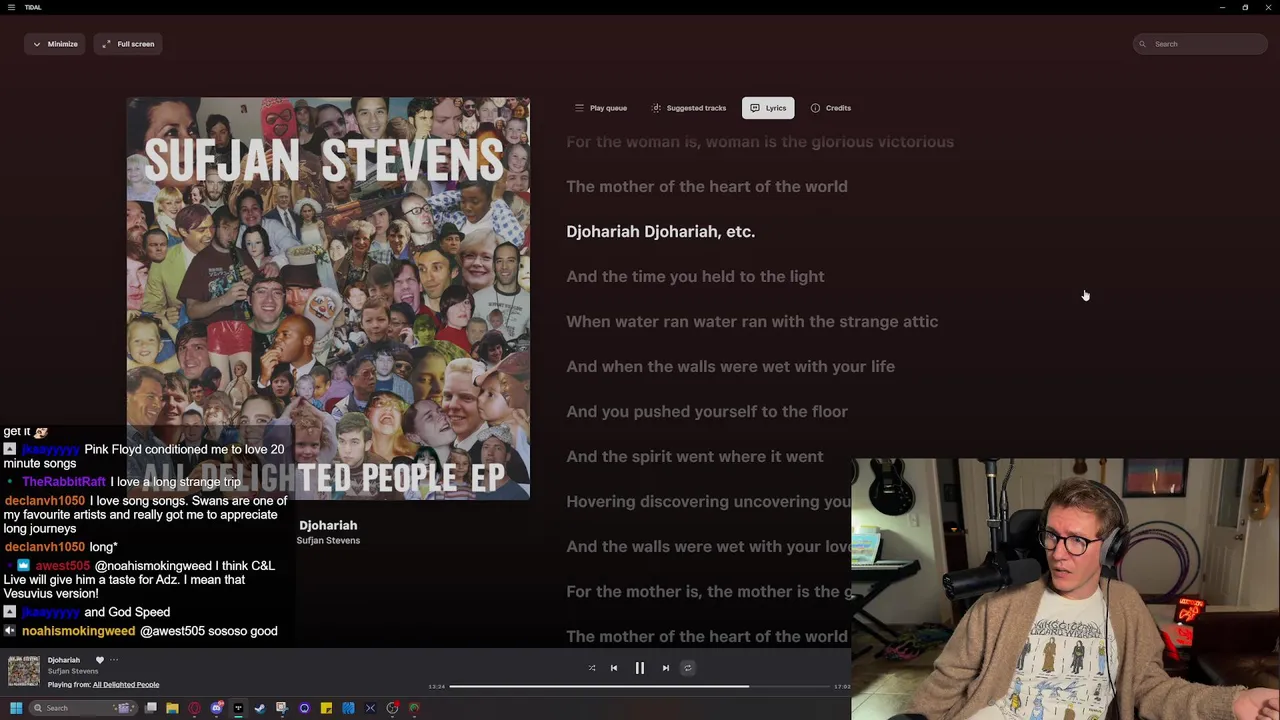This screenshot has height=720, width=1280.
Task: Switch to the Play queue tab
Action: point(601,108)
